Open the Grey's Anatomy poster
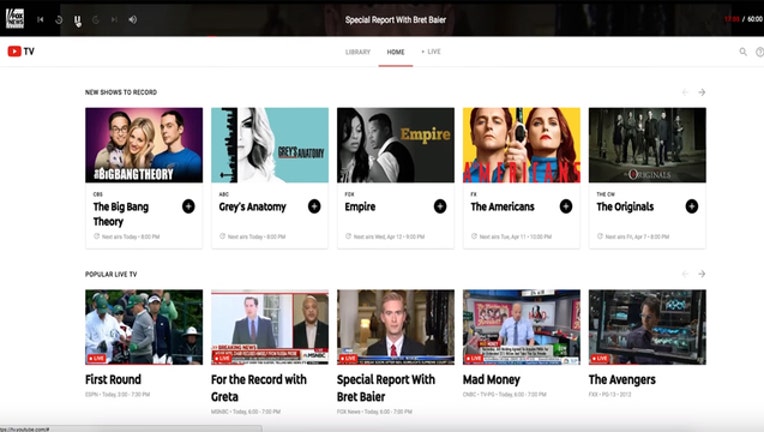The width and height of the screenshot is (764, 432). coord(269,145)
